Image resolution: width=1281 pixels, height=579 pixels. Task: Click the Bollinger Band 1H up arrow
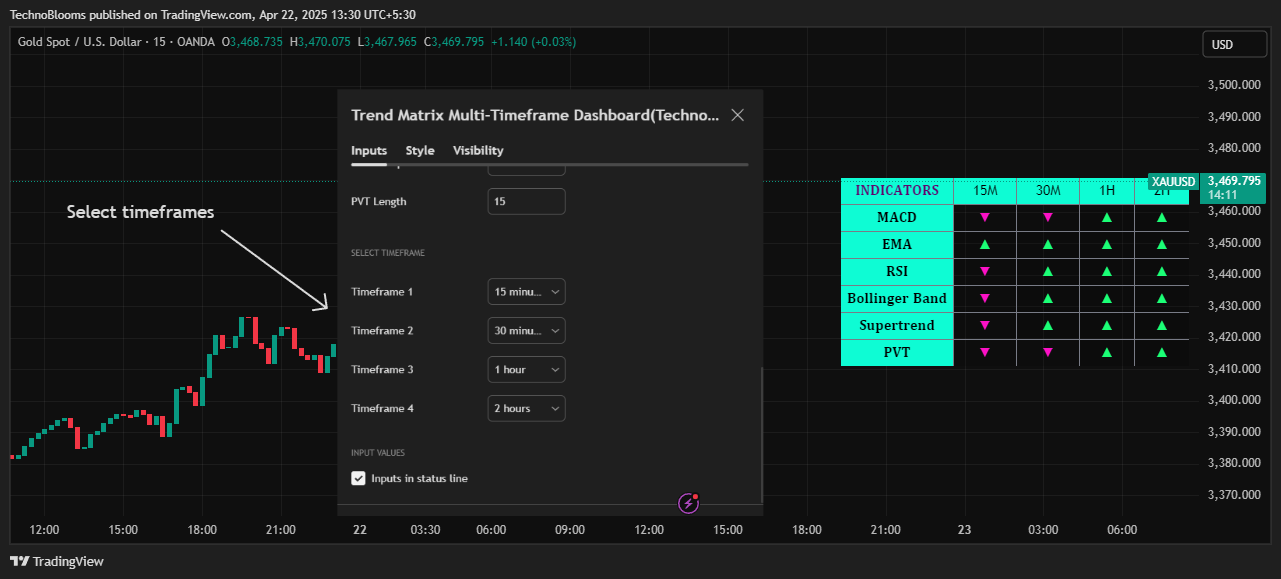[x=1107, y=298]
